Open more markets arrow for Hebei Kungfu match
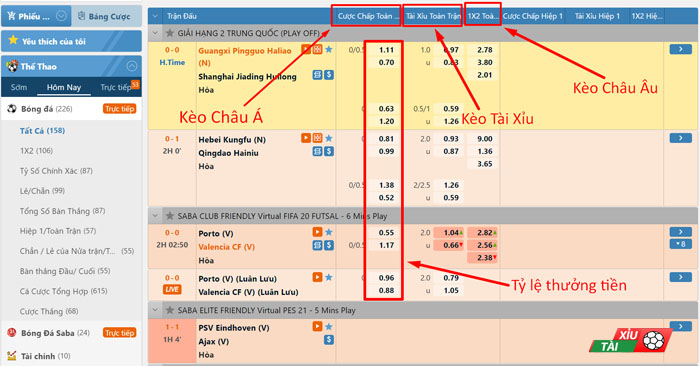The image size is (700, 366). tap(680, 138)
